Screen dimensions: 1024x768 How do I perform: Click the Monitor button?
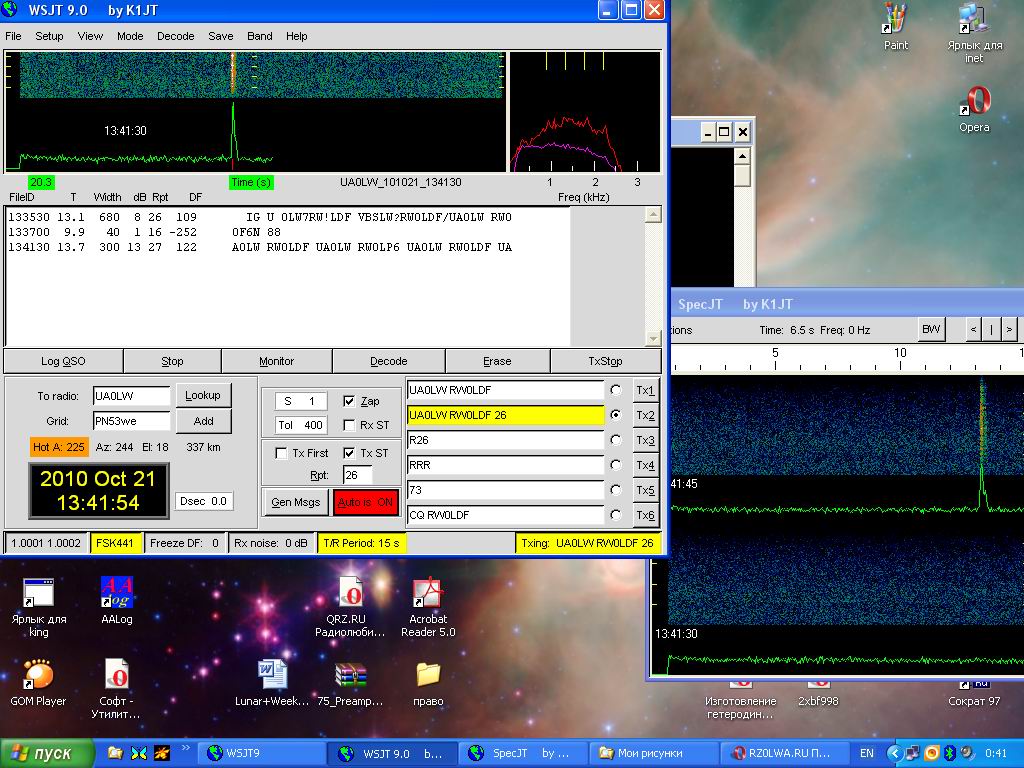(277, 361)
